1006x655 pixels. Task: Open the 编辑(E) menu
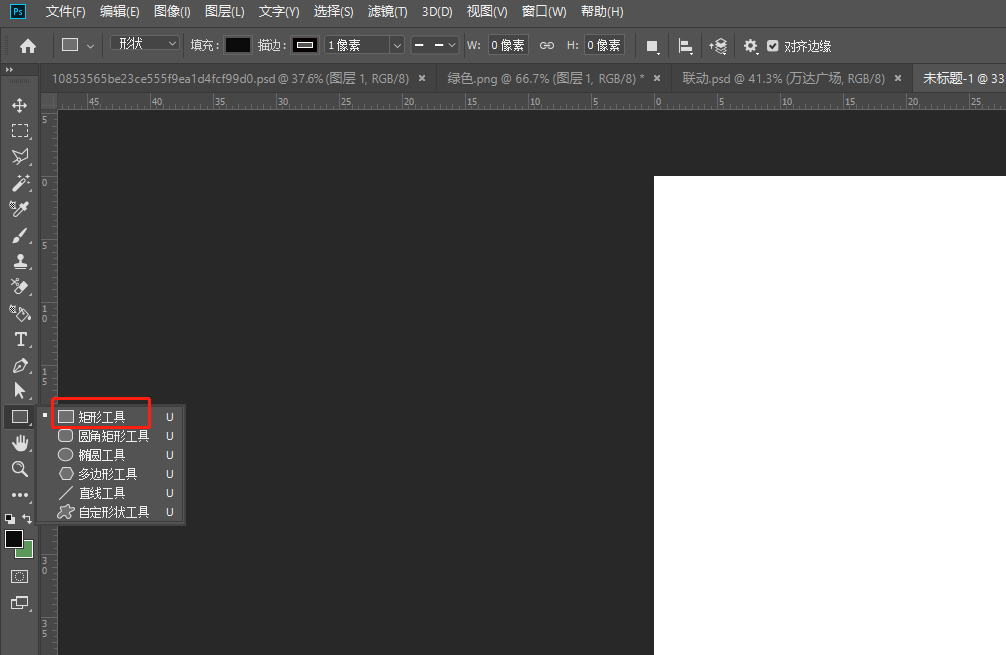pos(119,12)
